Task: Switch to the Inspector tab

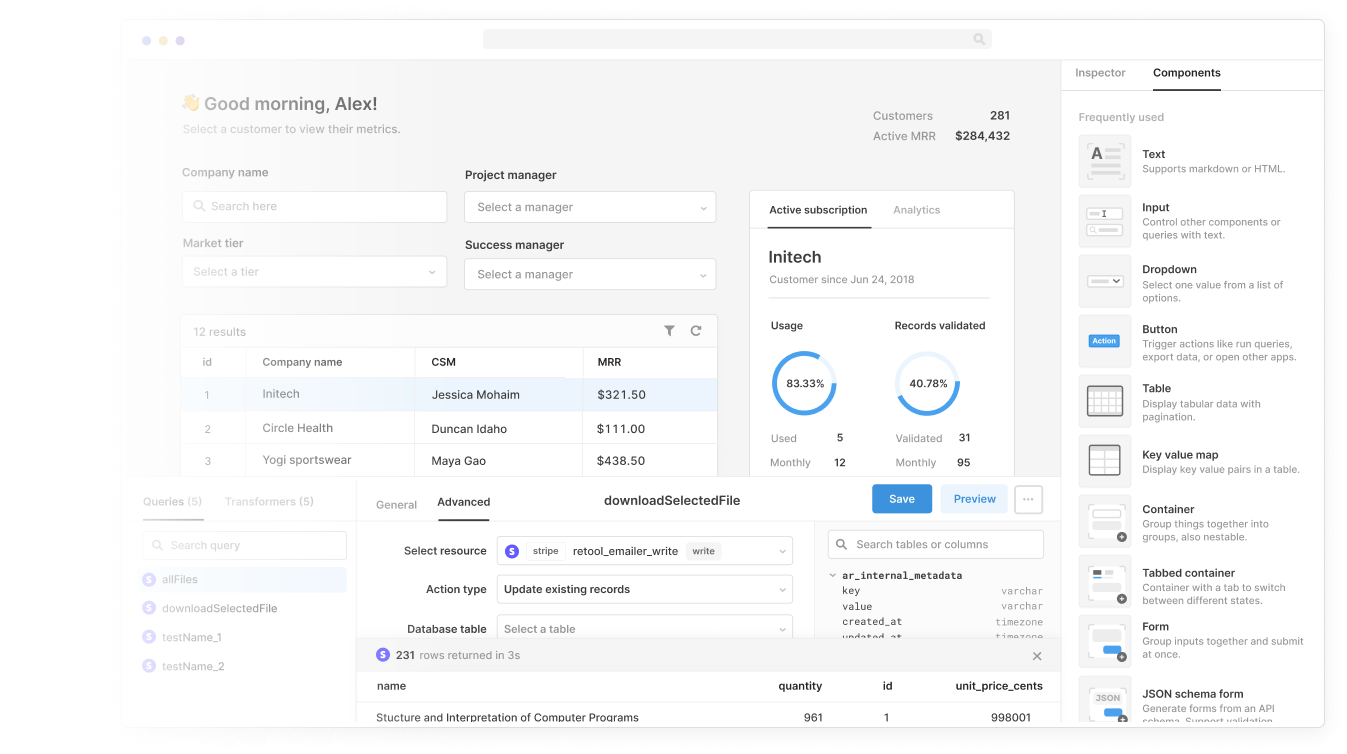Action: [1100, 73]
